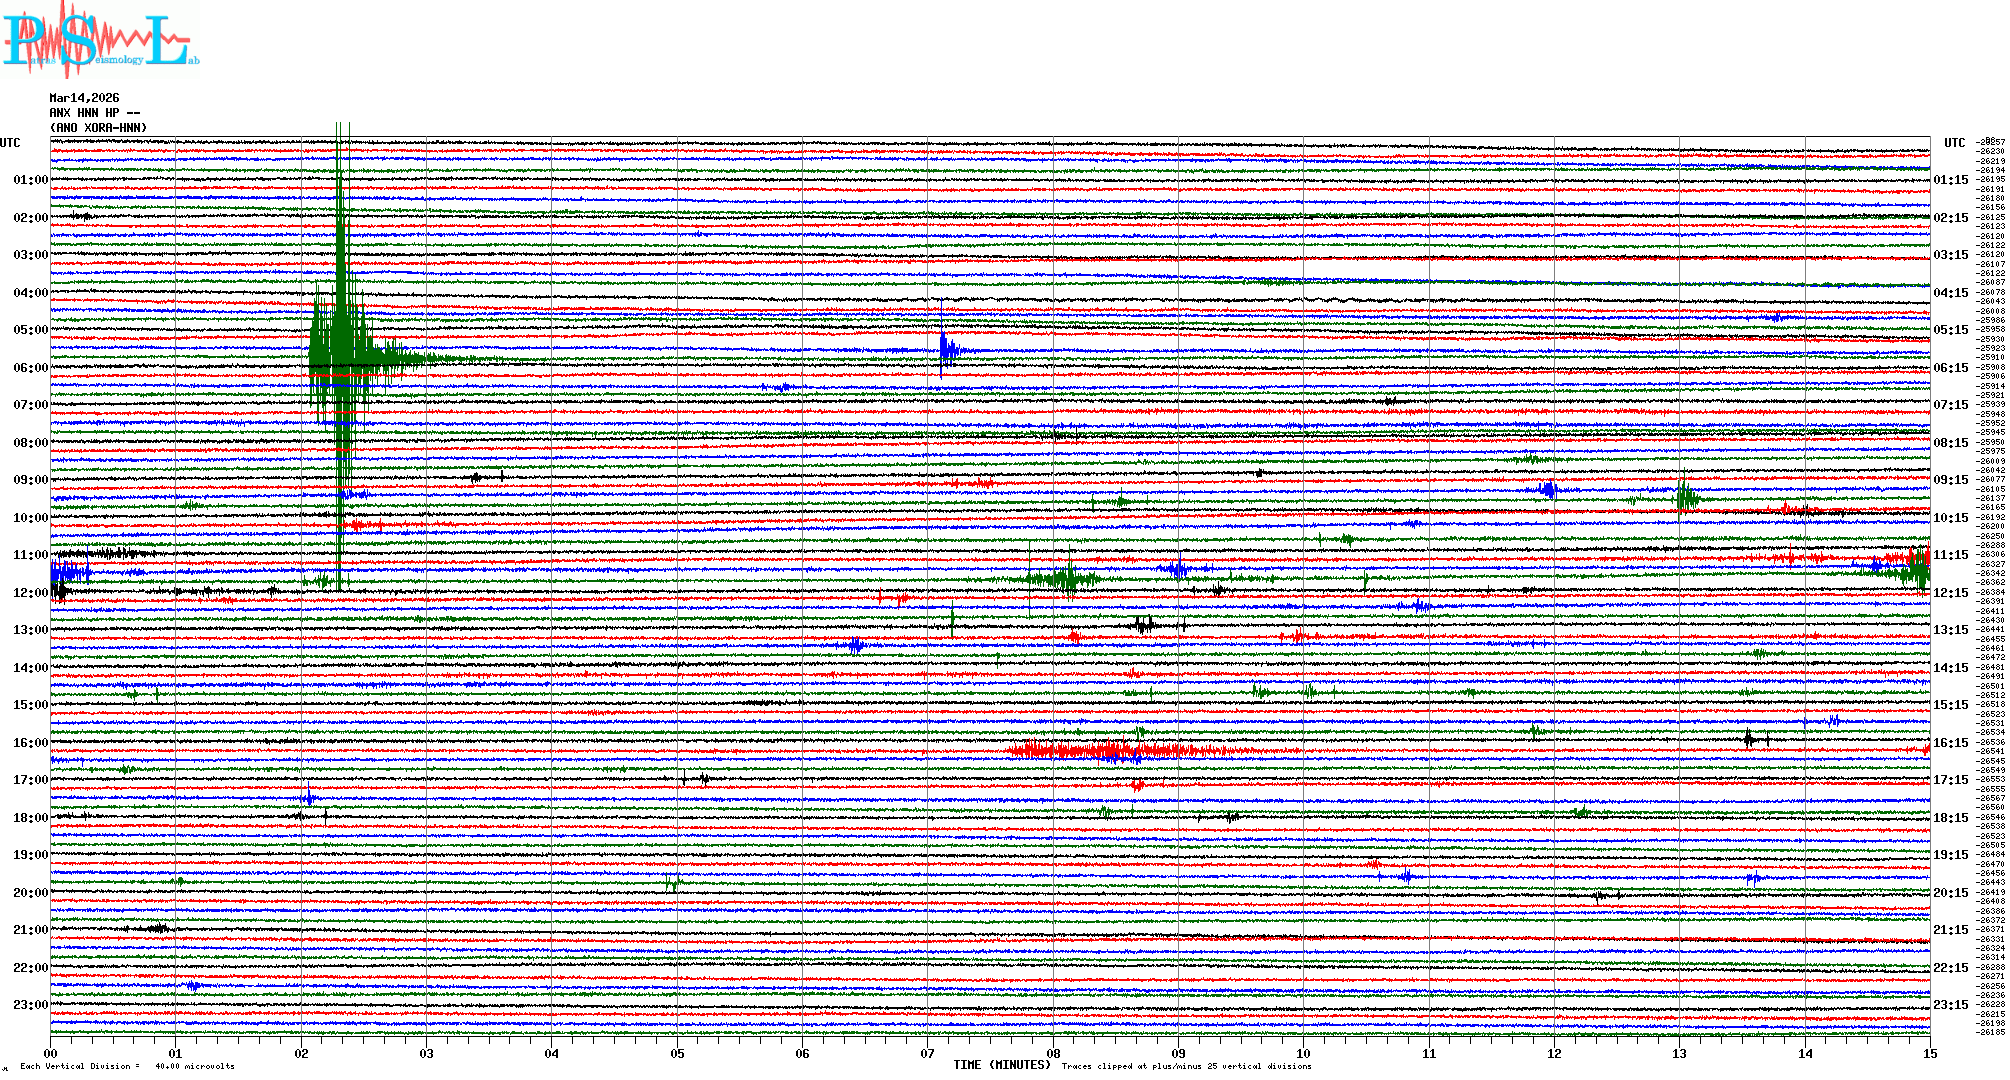This screenshot has width=2010, height=1080.
Task: Select the 23:00 hour label on left axis
Action: [x=30, y=1005]
